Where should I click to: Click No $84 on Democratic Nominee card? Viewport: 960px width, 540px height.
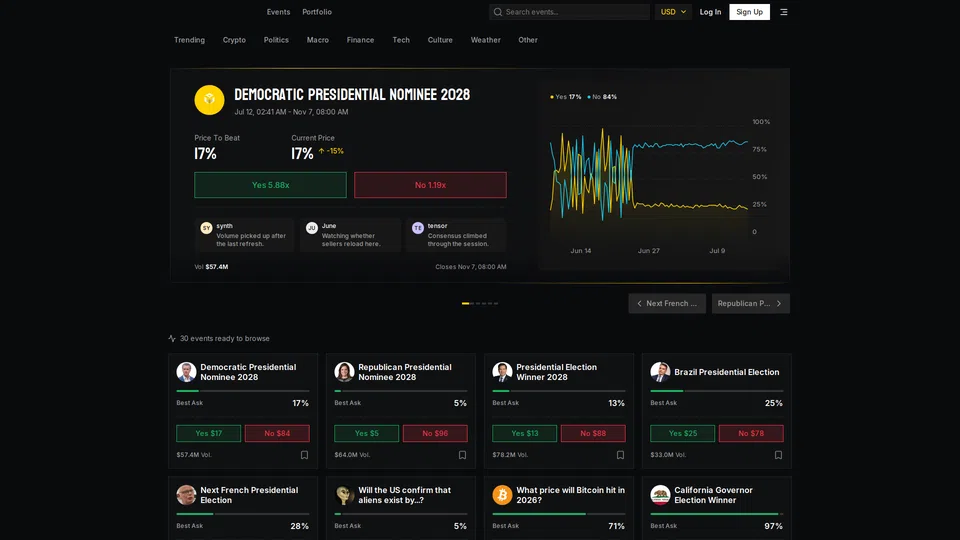277,433
